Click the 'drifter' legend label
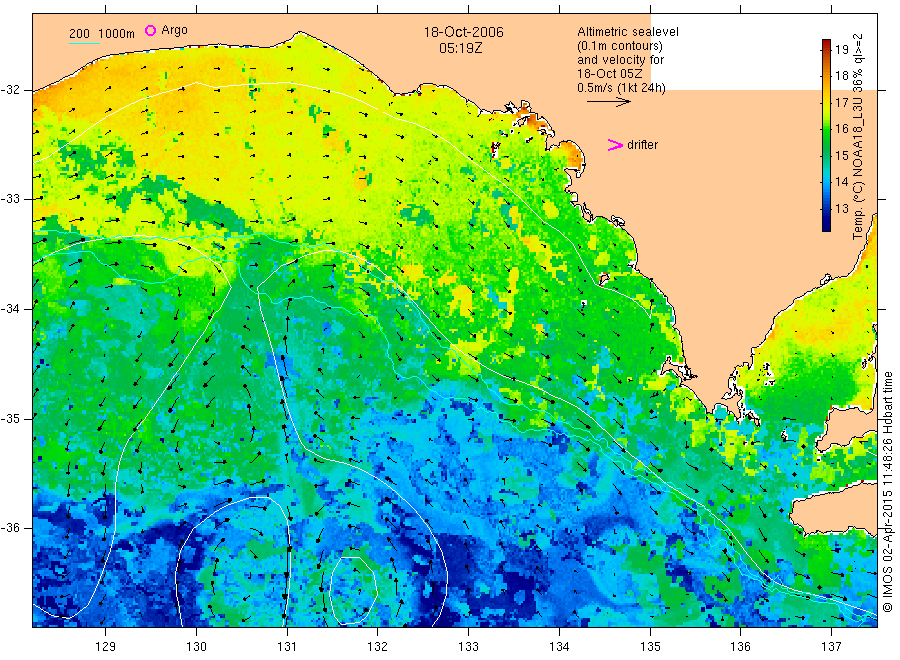This screenshot has height=660, width=900. [642, 145]
